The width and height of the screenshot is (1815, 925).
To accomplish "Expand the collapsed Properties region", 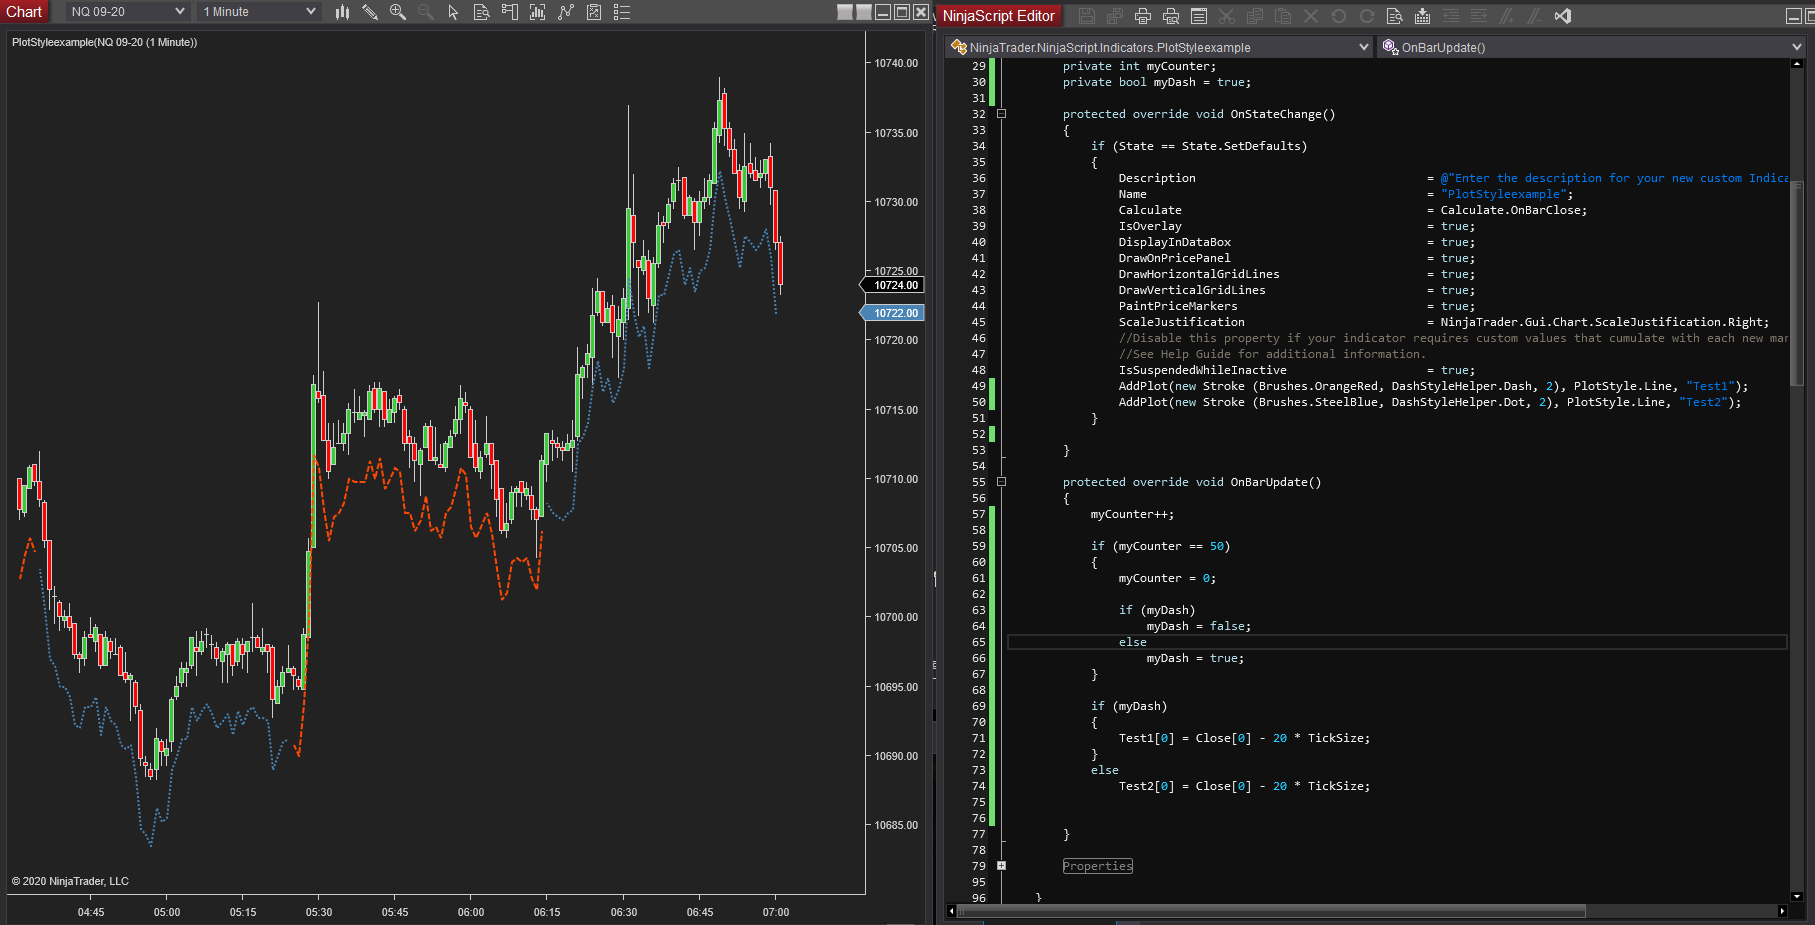I will pos(1001,866).
